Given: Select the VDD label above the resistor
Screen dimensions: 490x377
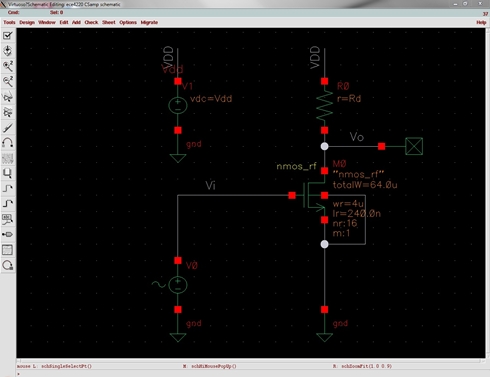Looking at the screenshot, I should click(315, 58).
